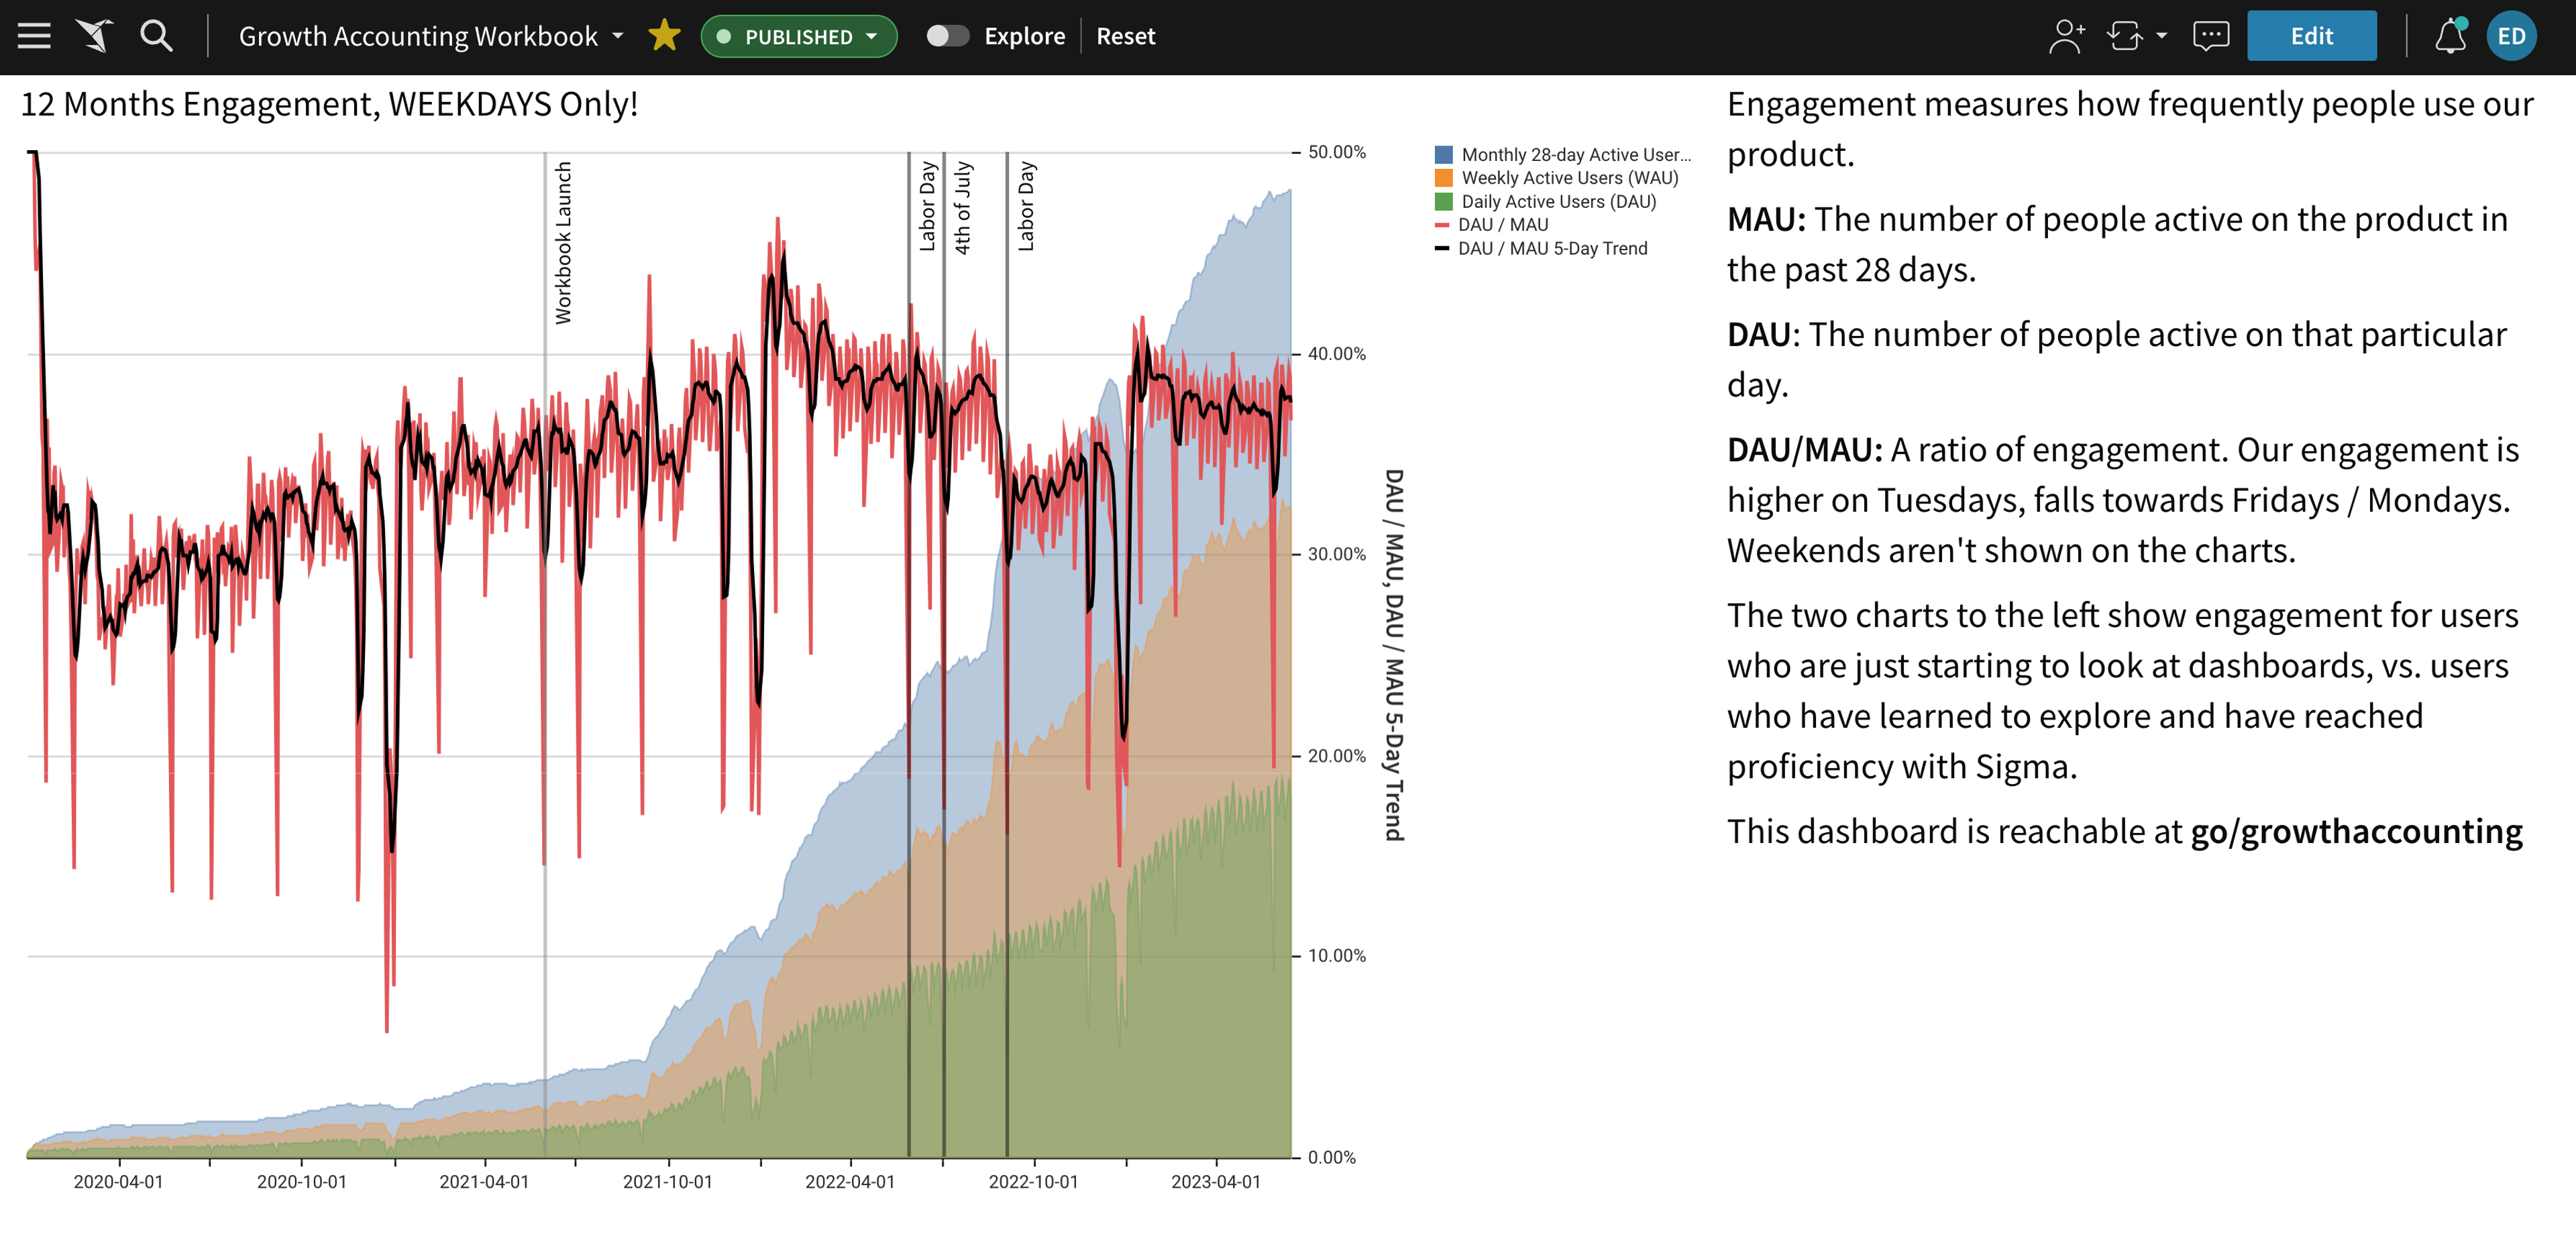
Task: Click the 2021-04-01 x-axis label
Action: pos(484,1181)
